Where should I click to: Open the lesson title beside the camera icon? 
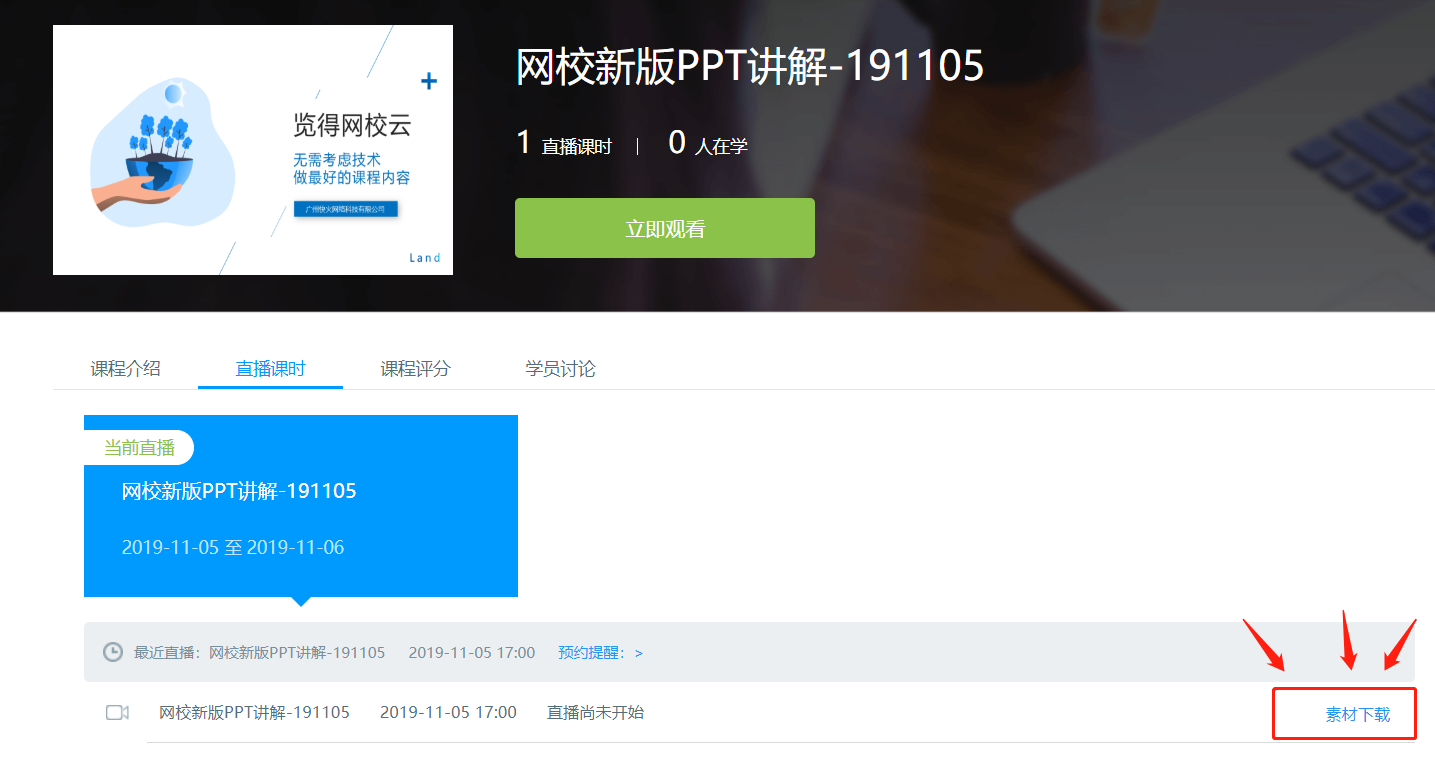point(254,712)
